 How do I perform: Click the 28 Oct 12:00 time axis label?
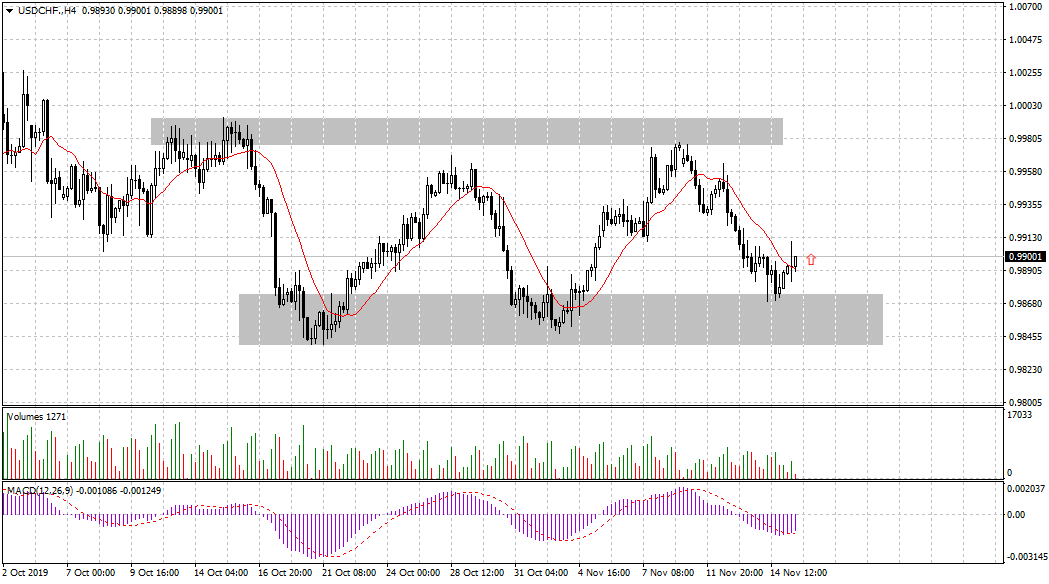point(477,574)
